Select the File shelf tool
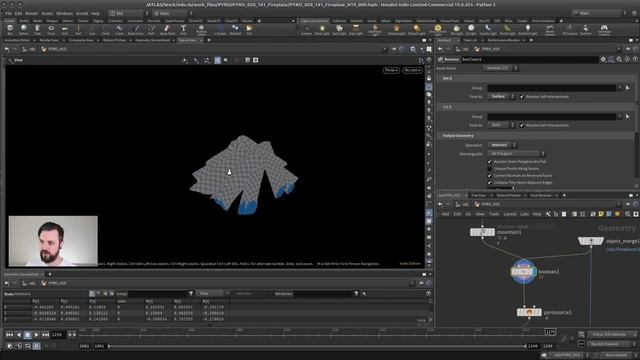The height and width of the screenshot is (360, 640). point(249,29)
